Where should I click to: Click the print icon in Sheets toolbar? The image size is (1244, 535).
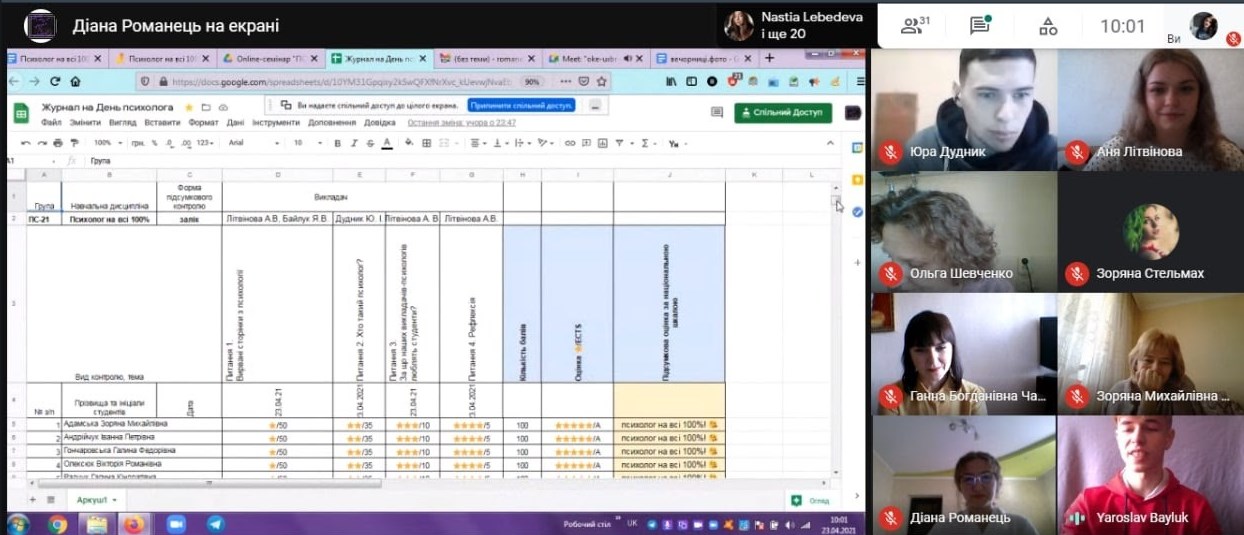pyautogui.click(x=59, y=143)
